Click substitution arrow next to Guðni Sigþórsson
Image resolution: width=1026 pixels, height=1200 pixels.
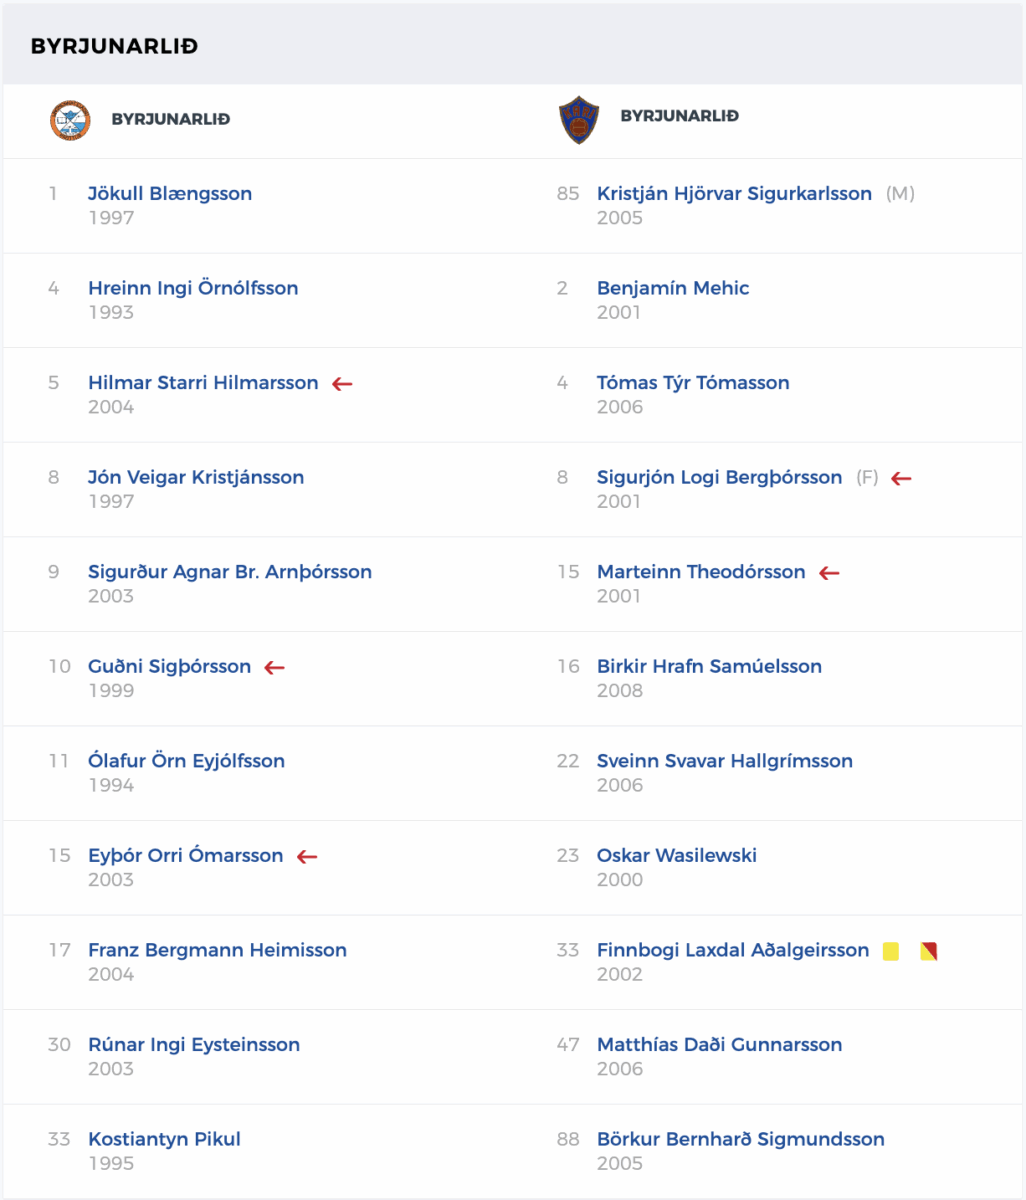point(274,667)
